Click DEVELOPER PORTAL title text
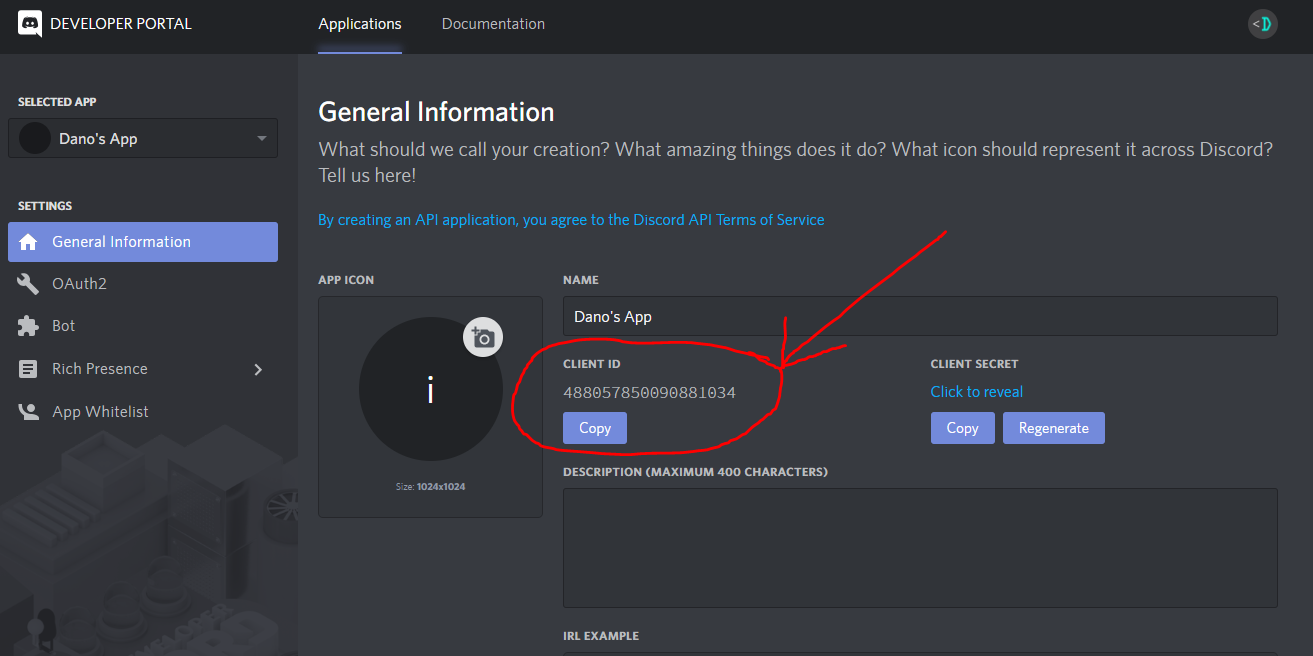 point(120,24)
